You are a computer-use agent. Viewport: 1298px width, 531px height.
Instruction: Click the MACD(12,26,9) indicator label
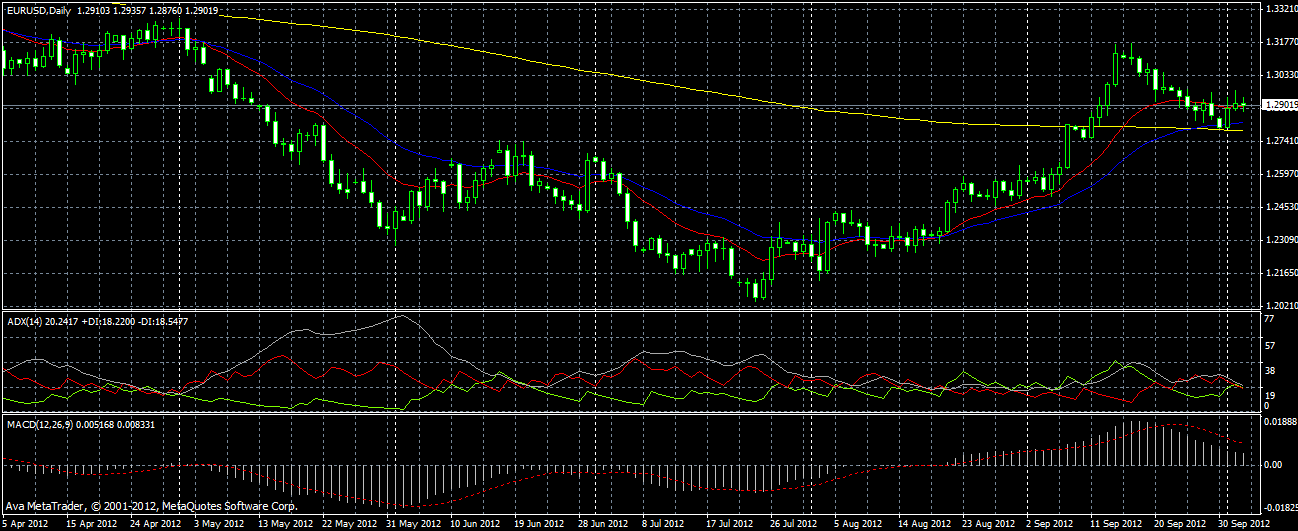[39, 425]
